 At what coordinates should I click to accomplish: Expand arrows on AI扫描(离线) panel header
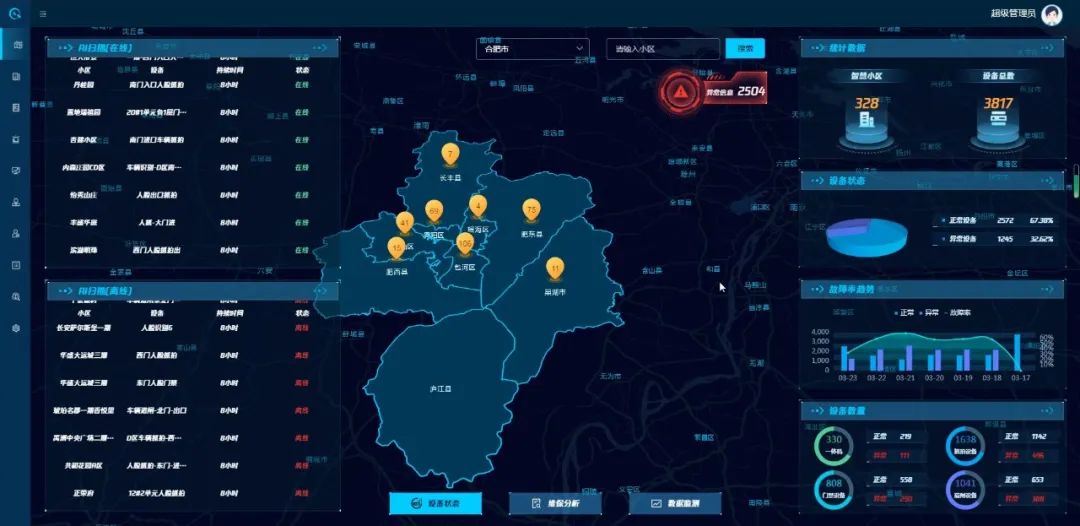[x=320, y=291]
